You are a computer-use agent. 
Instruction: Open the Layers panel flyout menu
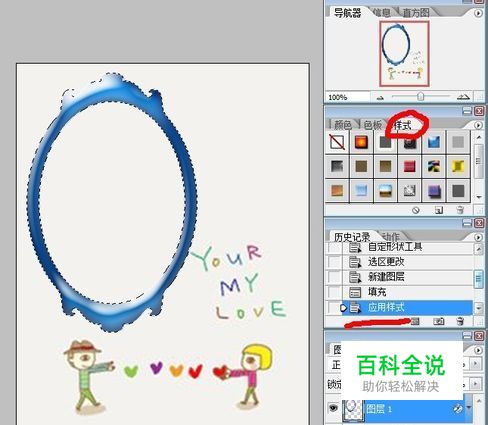click(478, 350)
